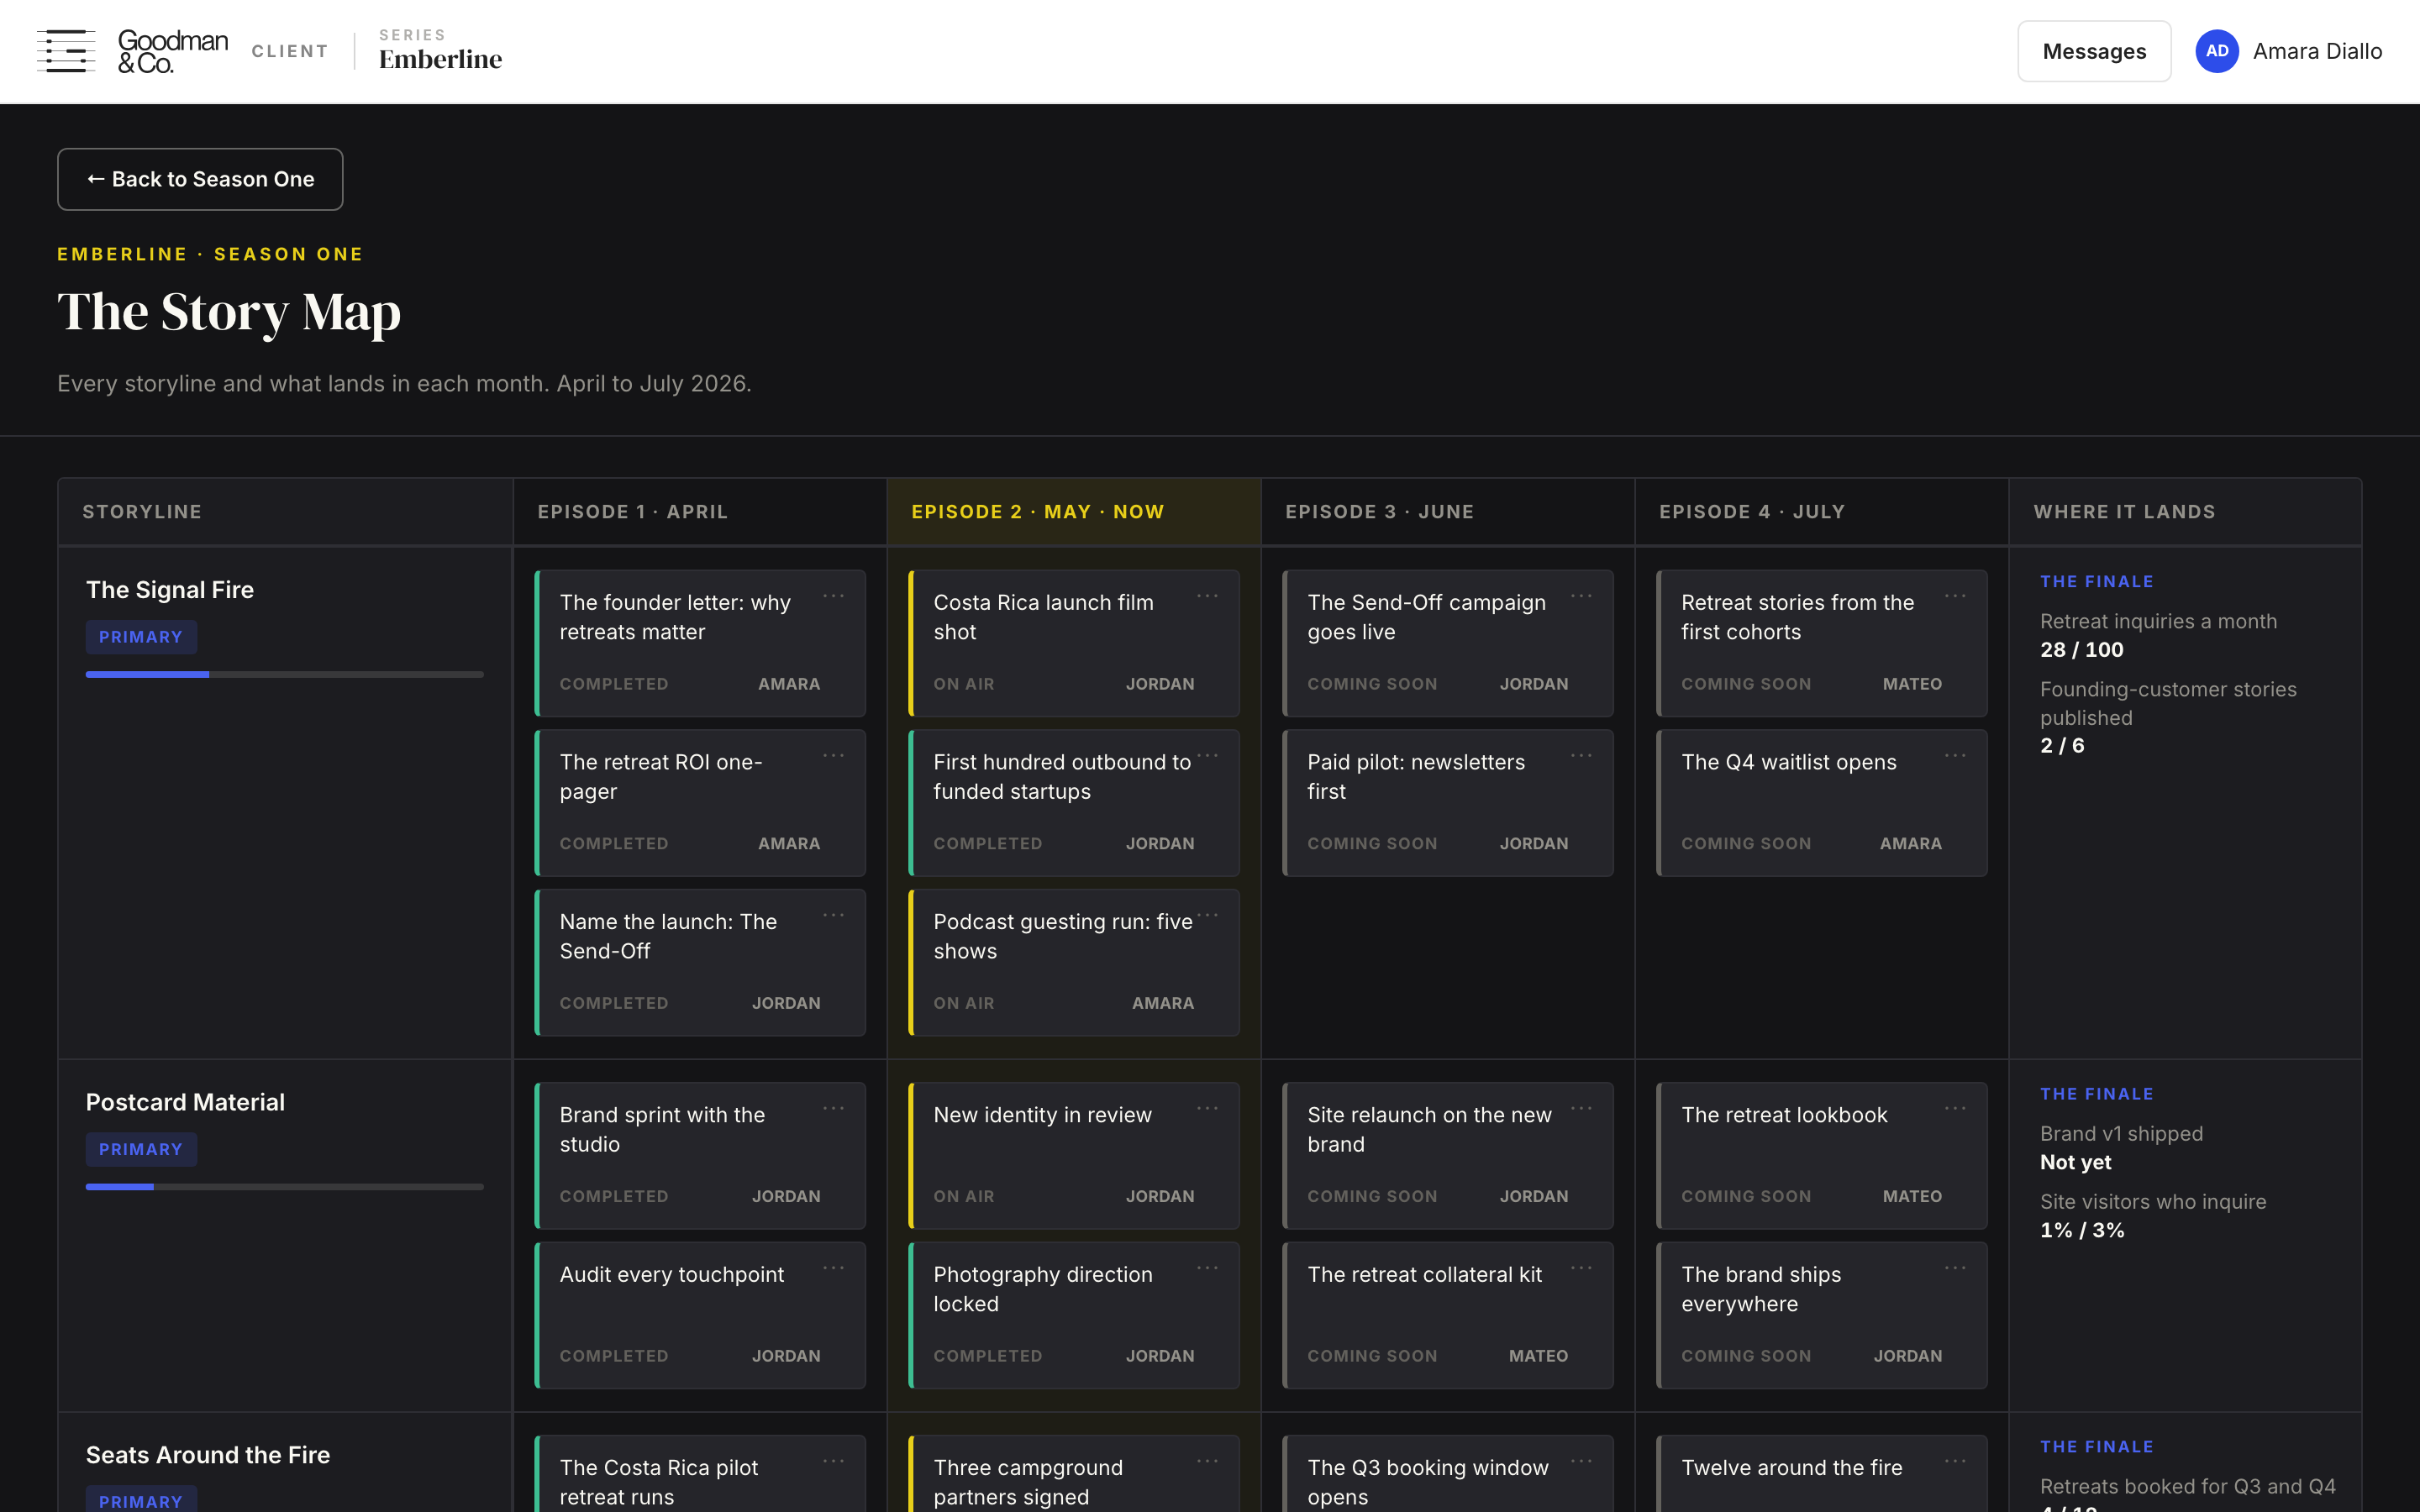This screenshot has width=2420, height=1512.
Task: Click the PRIMARY badge under Signal Fire
Action: (x=141, y=637)
